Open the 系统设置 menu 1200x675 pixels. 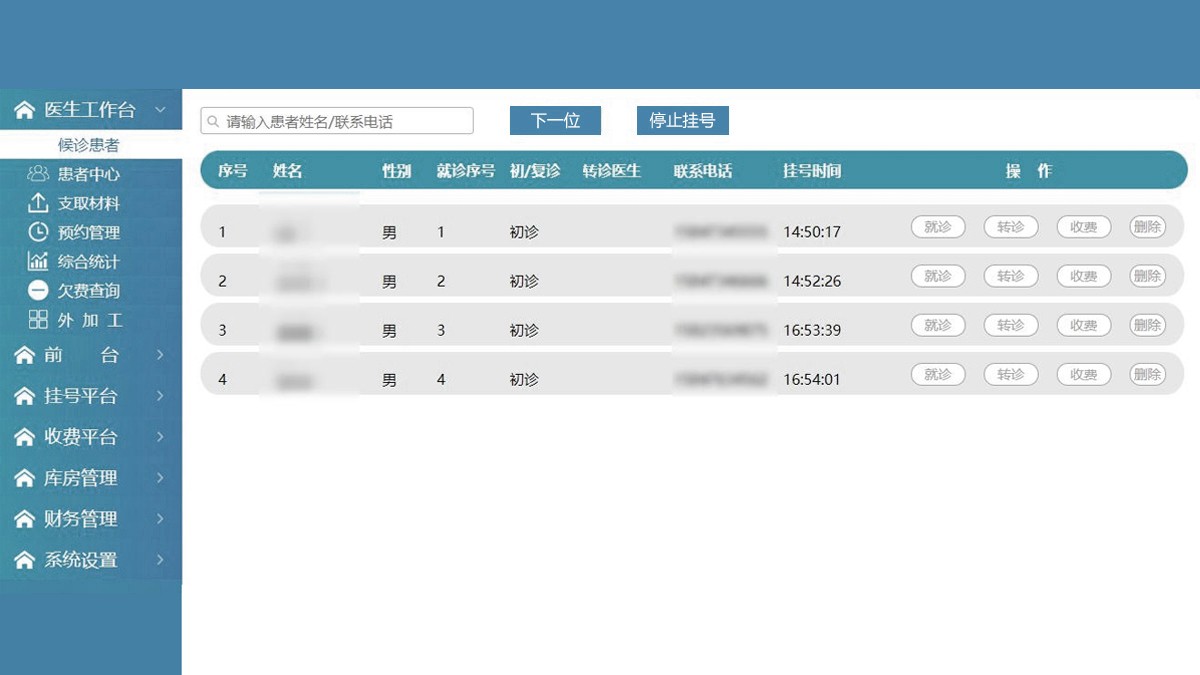tap(80, 561)
